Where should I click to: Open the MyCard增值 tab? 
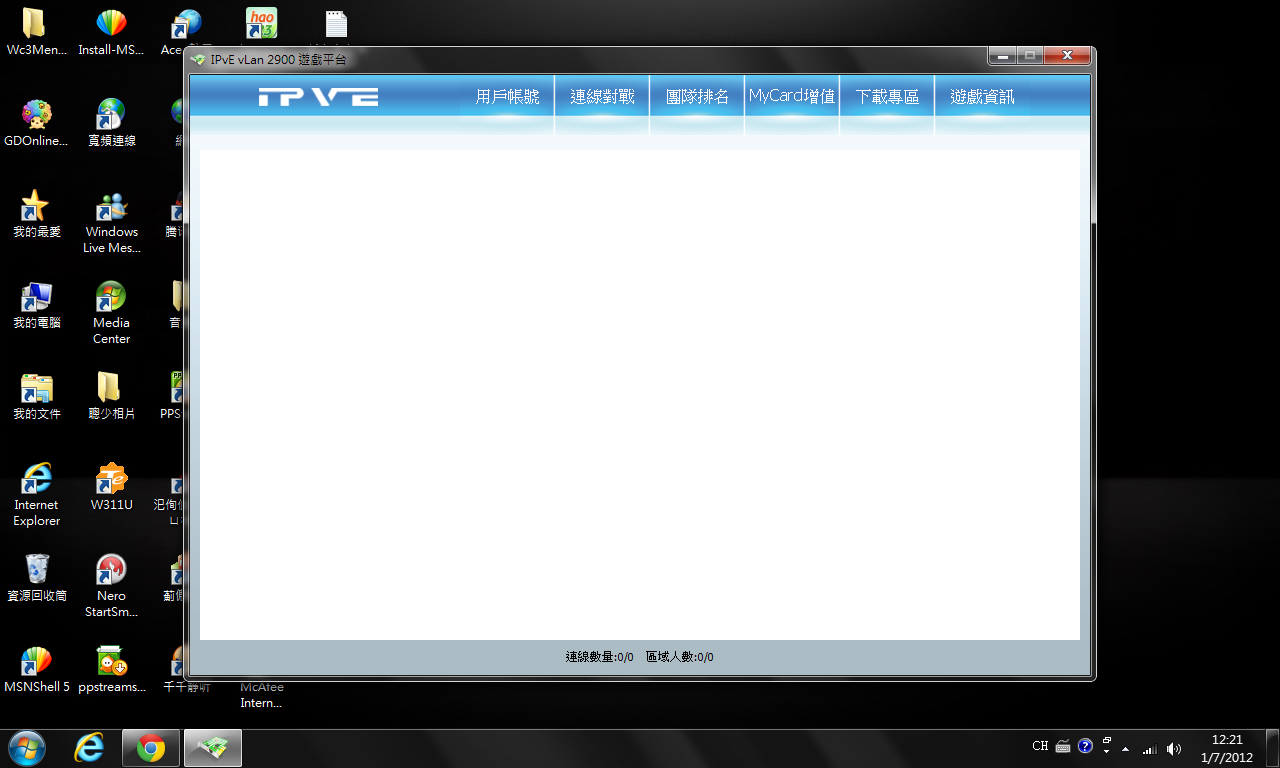coord(792,97)
